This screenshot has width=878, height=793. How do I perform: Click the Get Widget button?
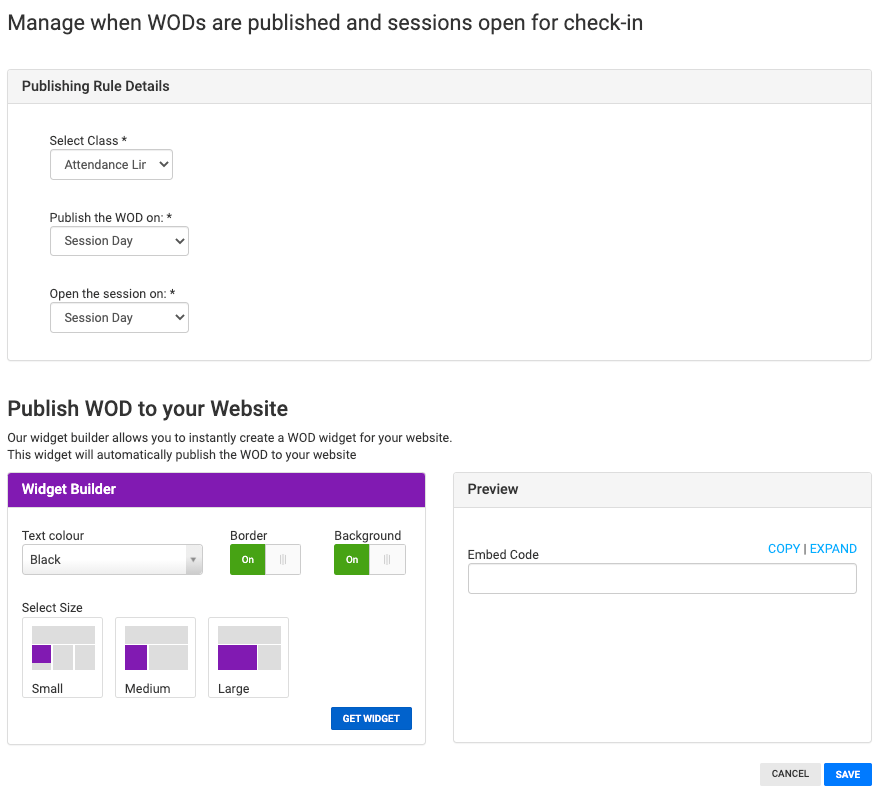371,718
